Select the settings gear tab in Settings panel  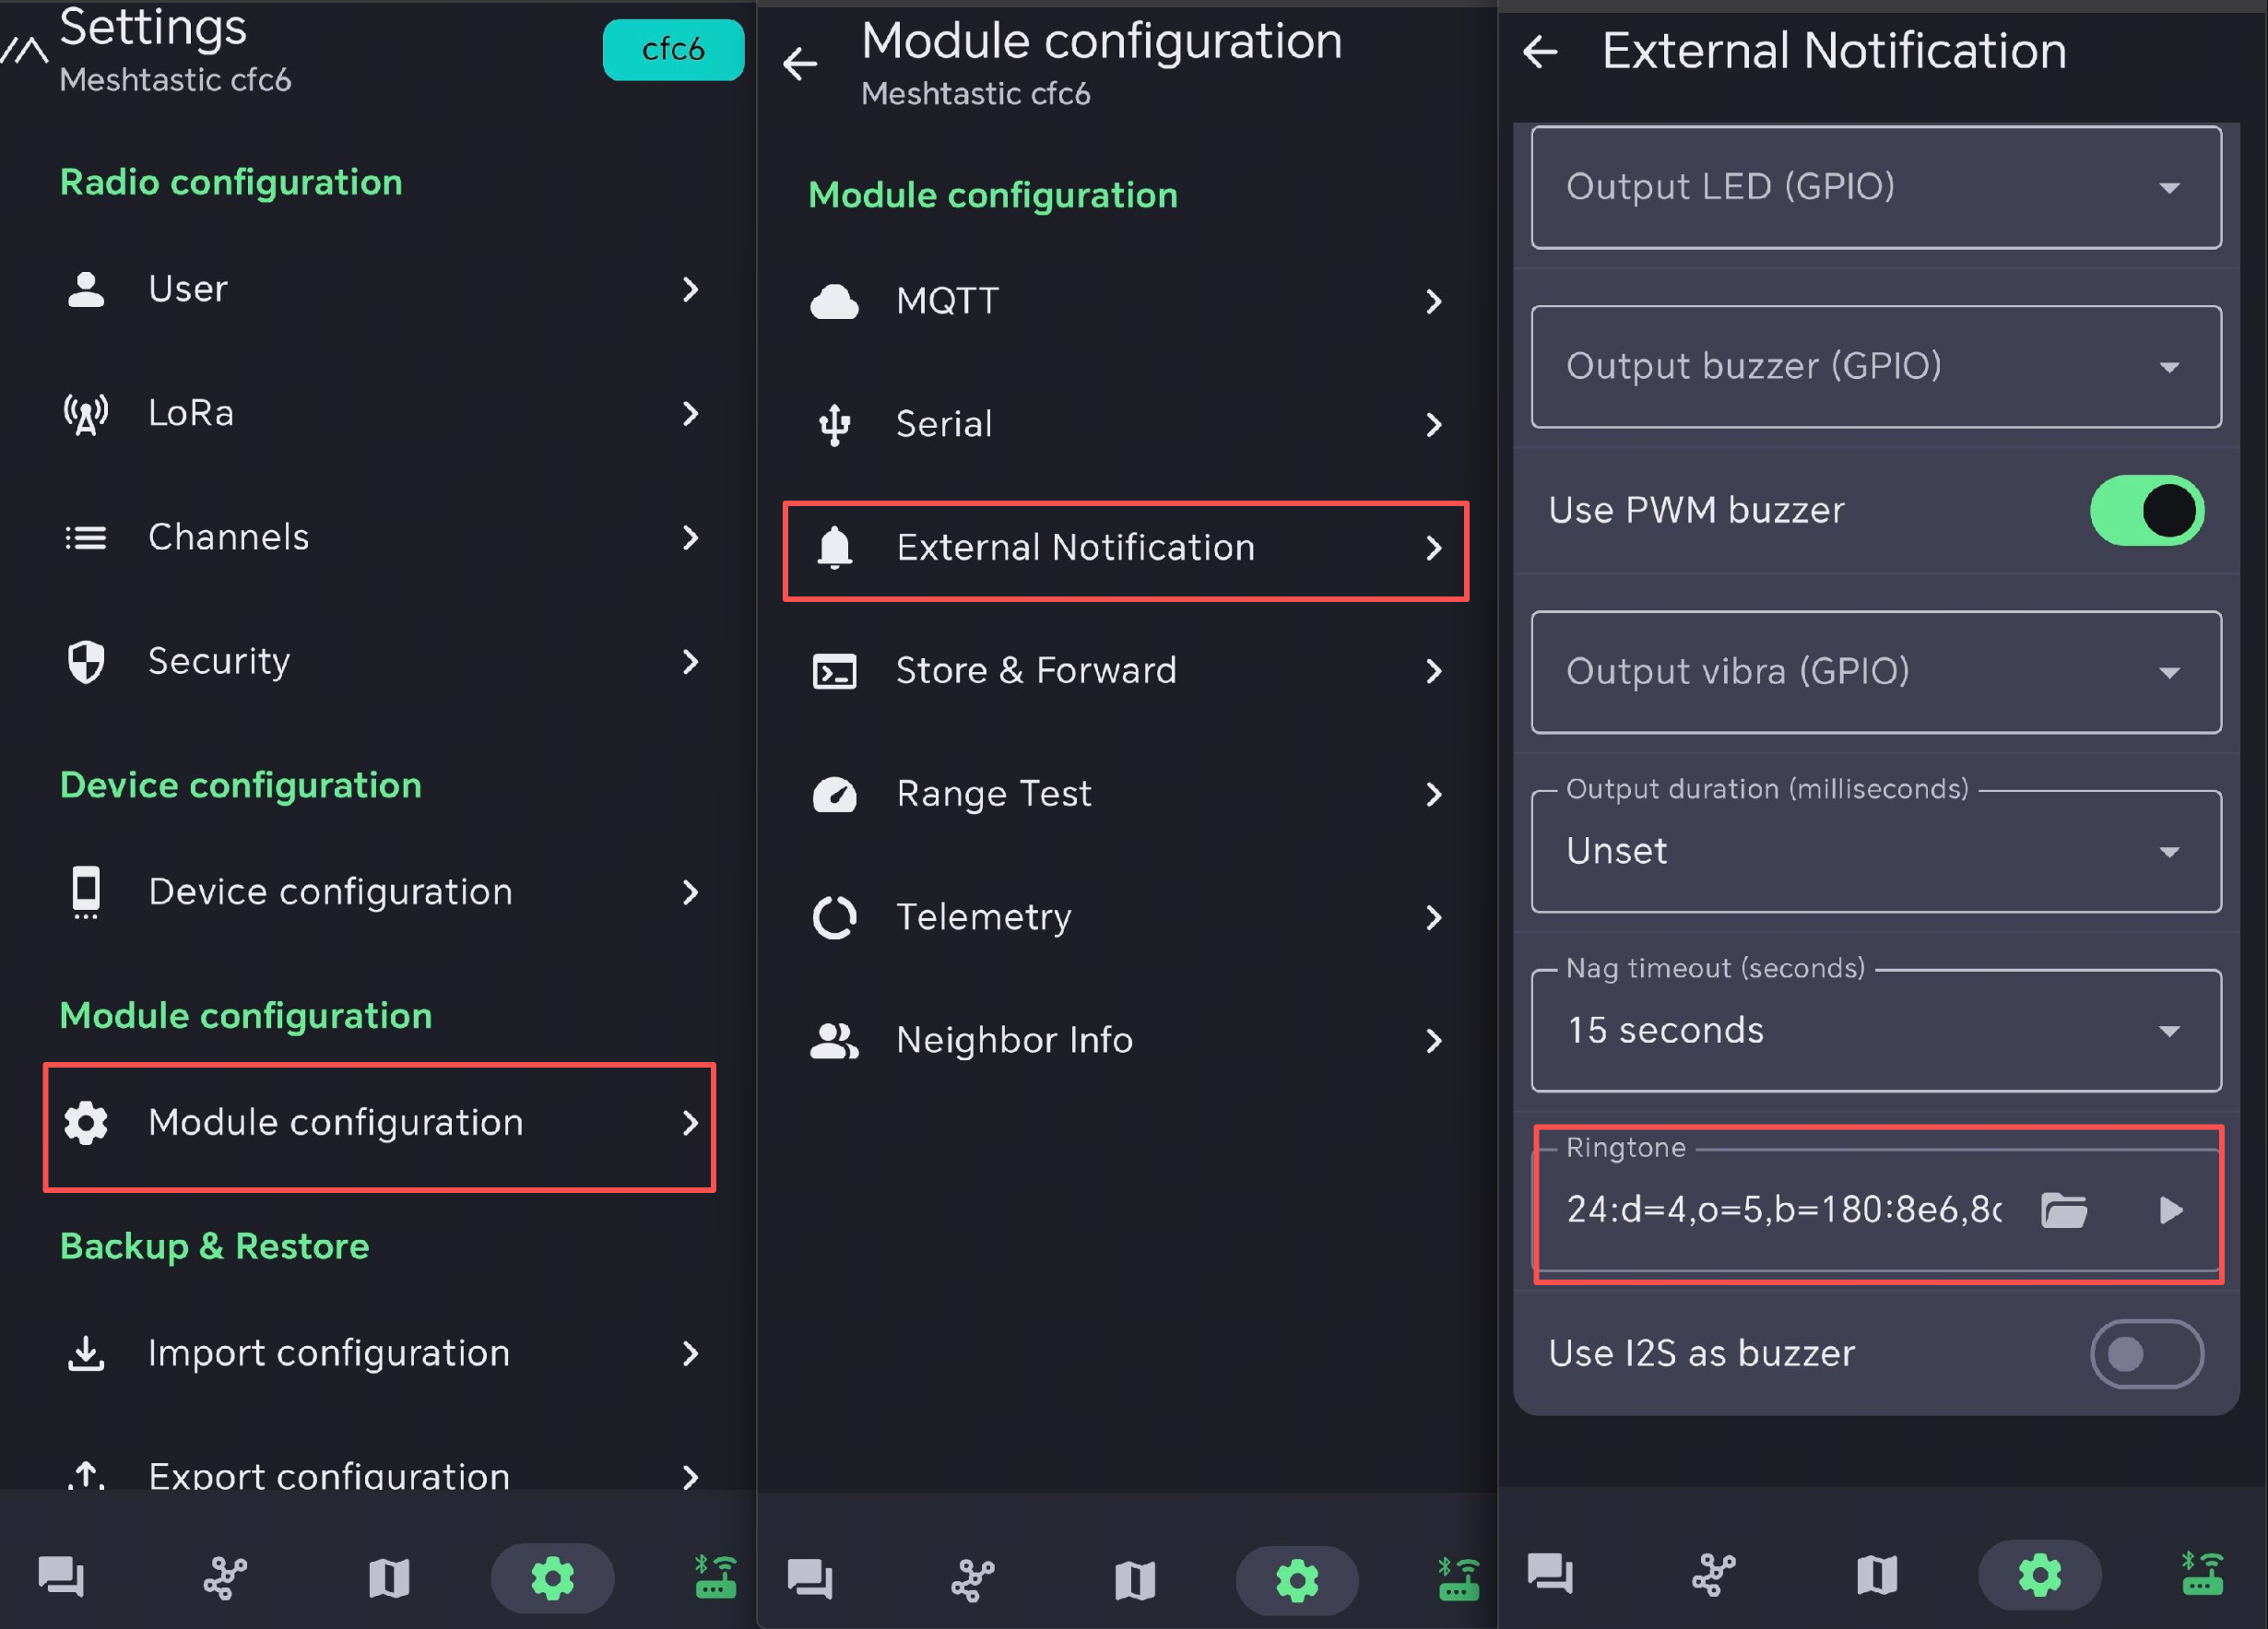pyautogui.click(x=553, y=1578)
